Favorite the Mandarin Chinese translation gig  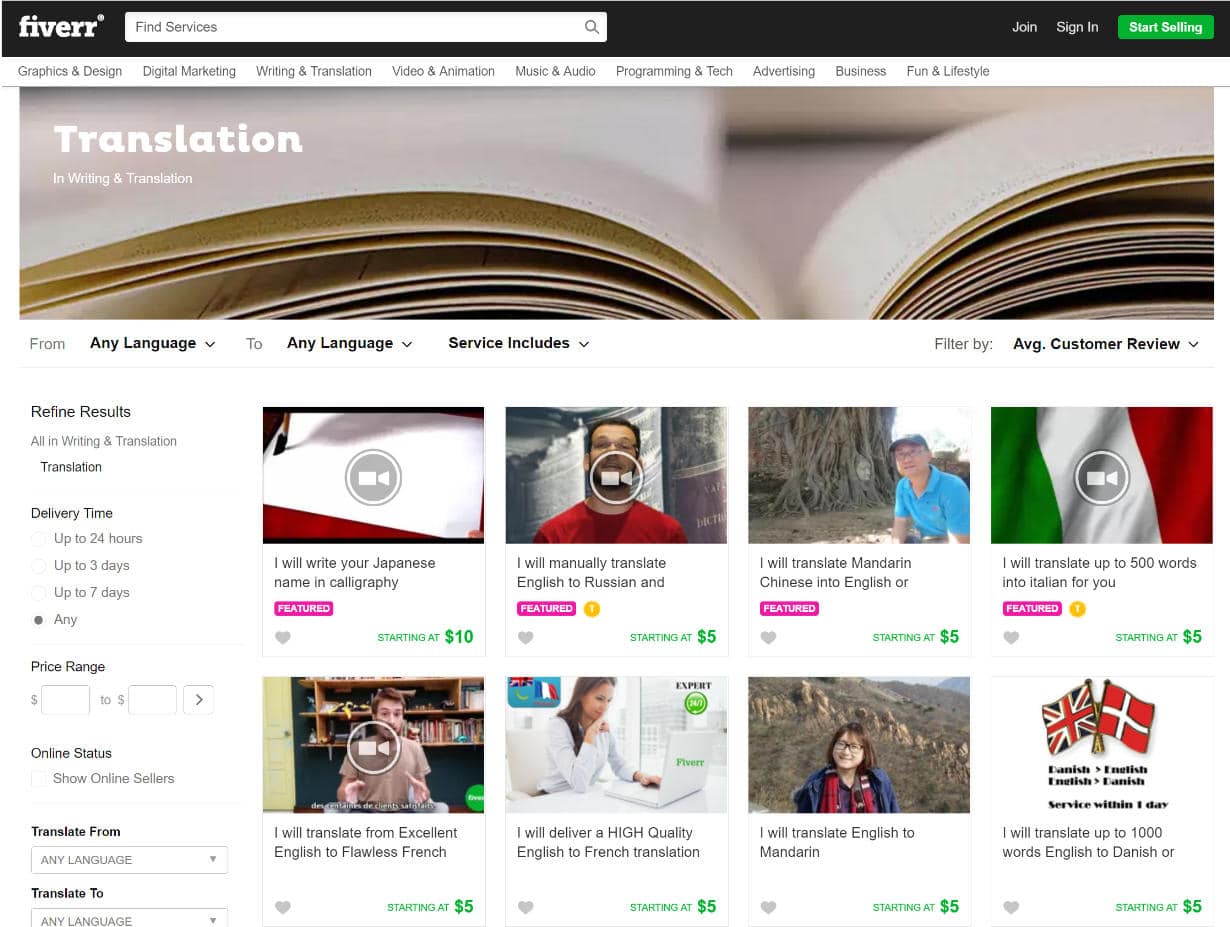click(x=768, y=637)
